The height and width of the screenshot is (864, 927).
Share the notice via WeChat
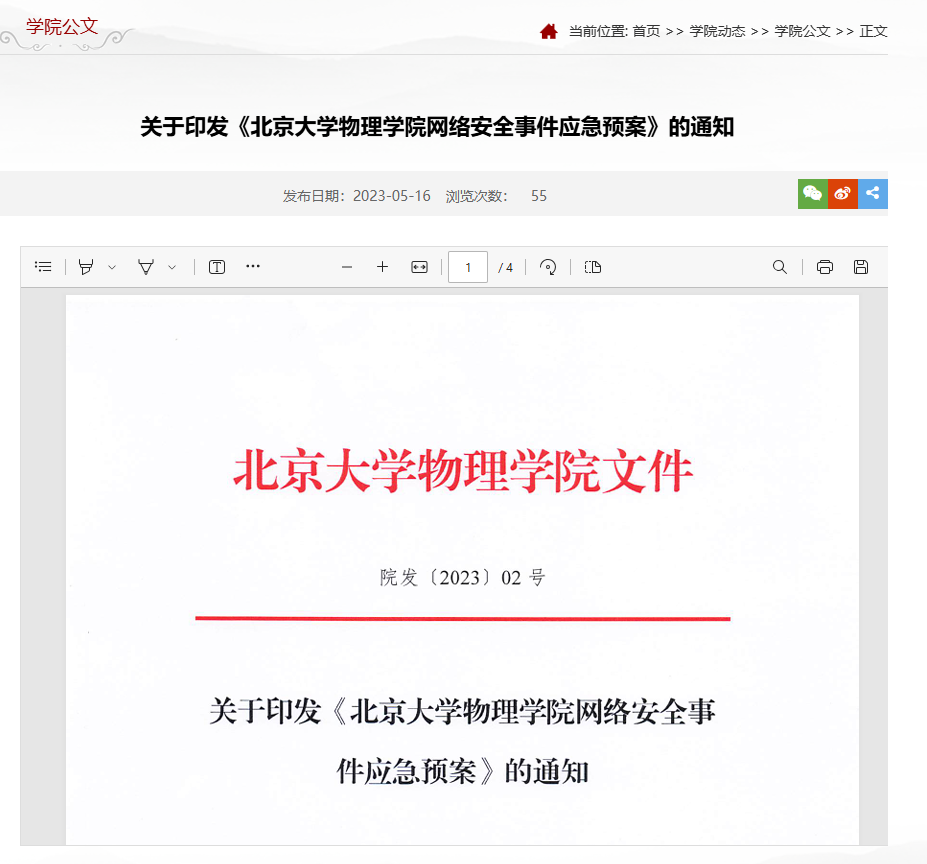[813, 194]
